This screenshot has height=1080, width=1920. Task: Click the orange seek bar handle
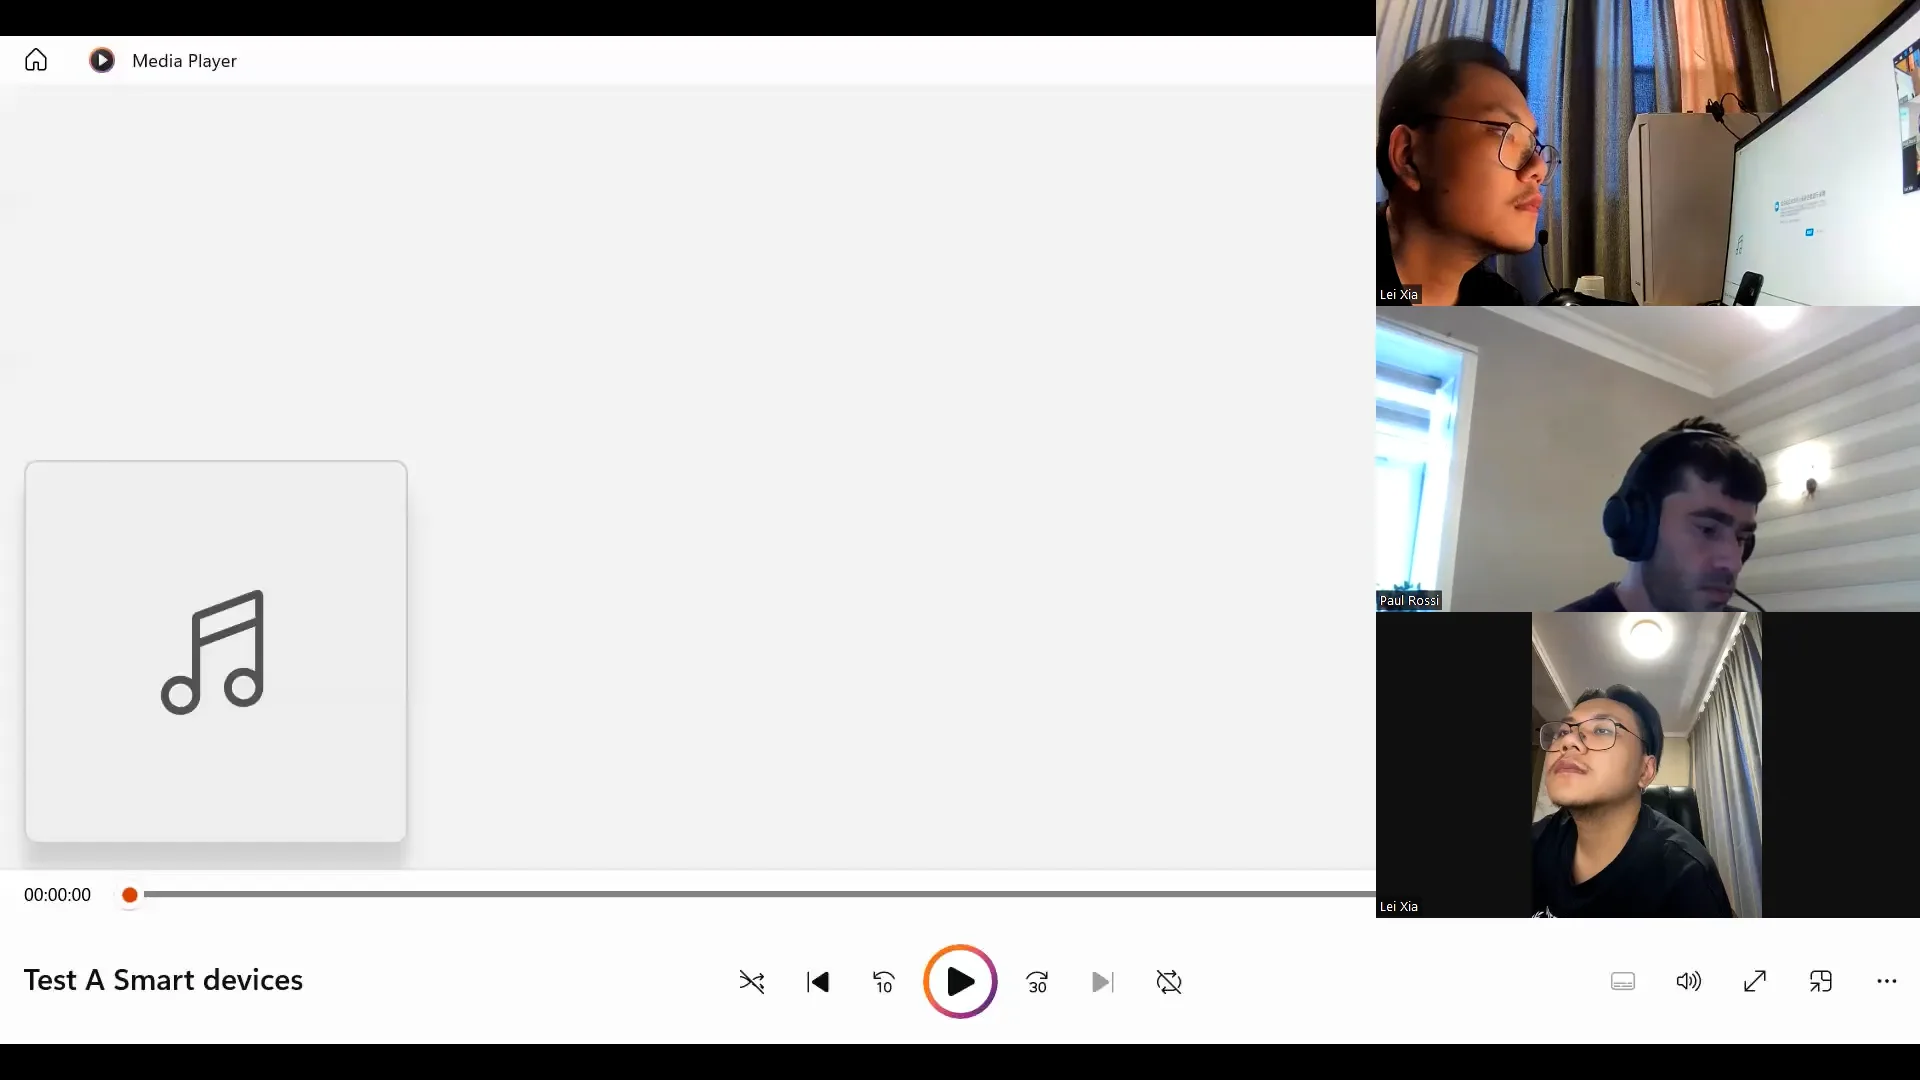130,895
